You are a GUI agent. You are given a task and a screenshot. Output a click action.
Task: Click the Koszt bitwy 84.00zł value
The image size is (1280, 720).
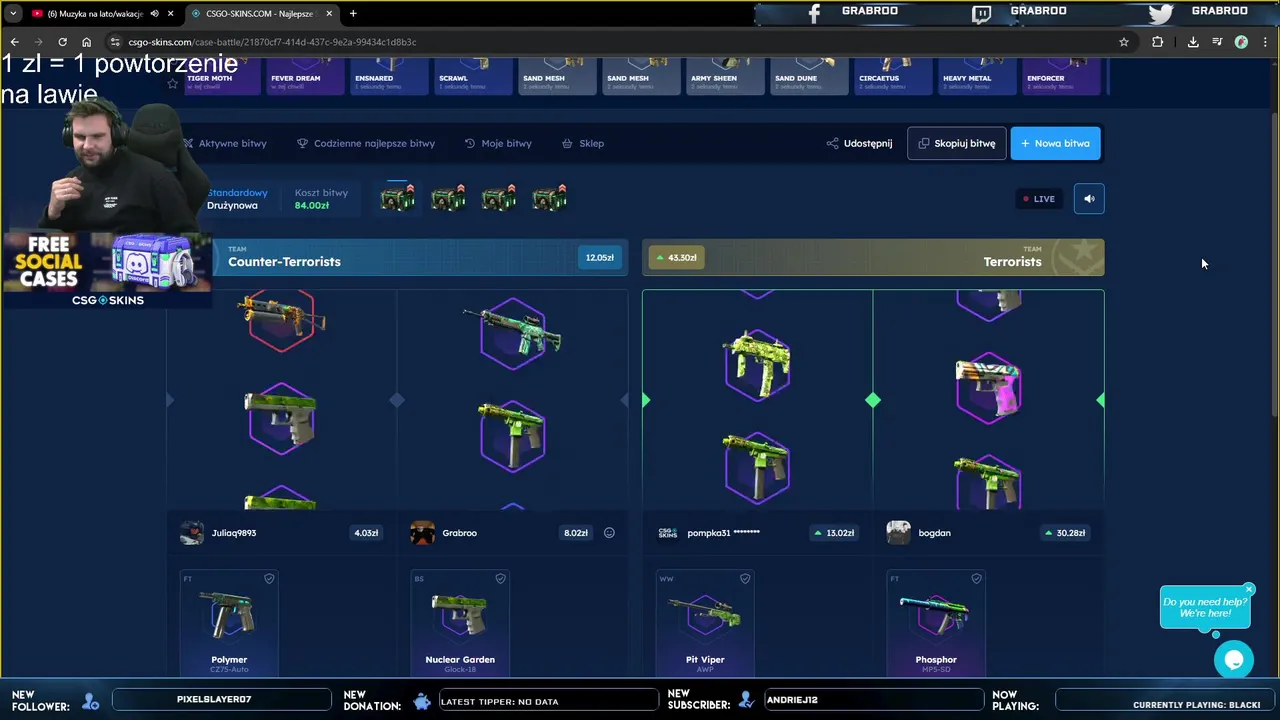point(312,206)
